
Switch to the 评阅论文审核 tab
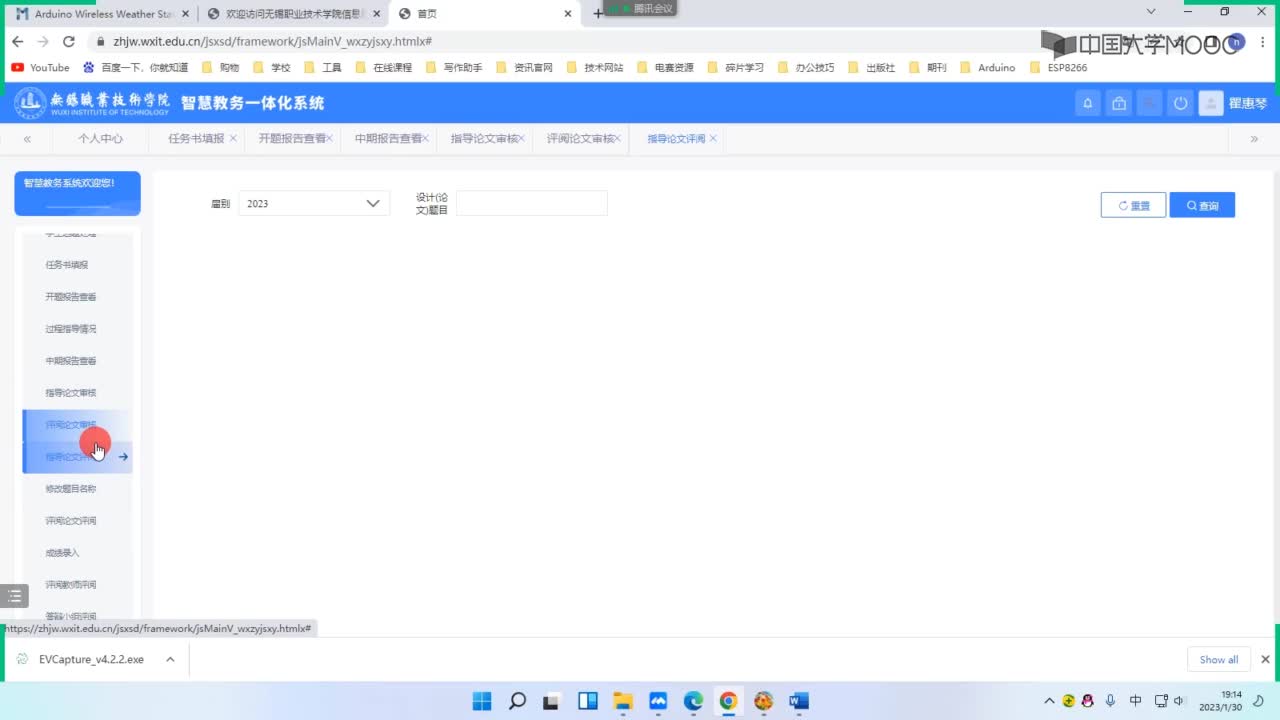[x=580, y=139]
